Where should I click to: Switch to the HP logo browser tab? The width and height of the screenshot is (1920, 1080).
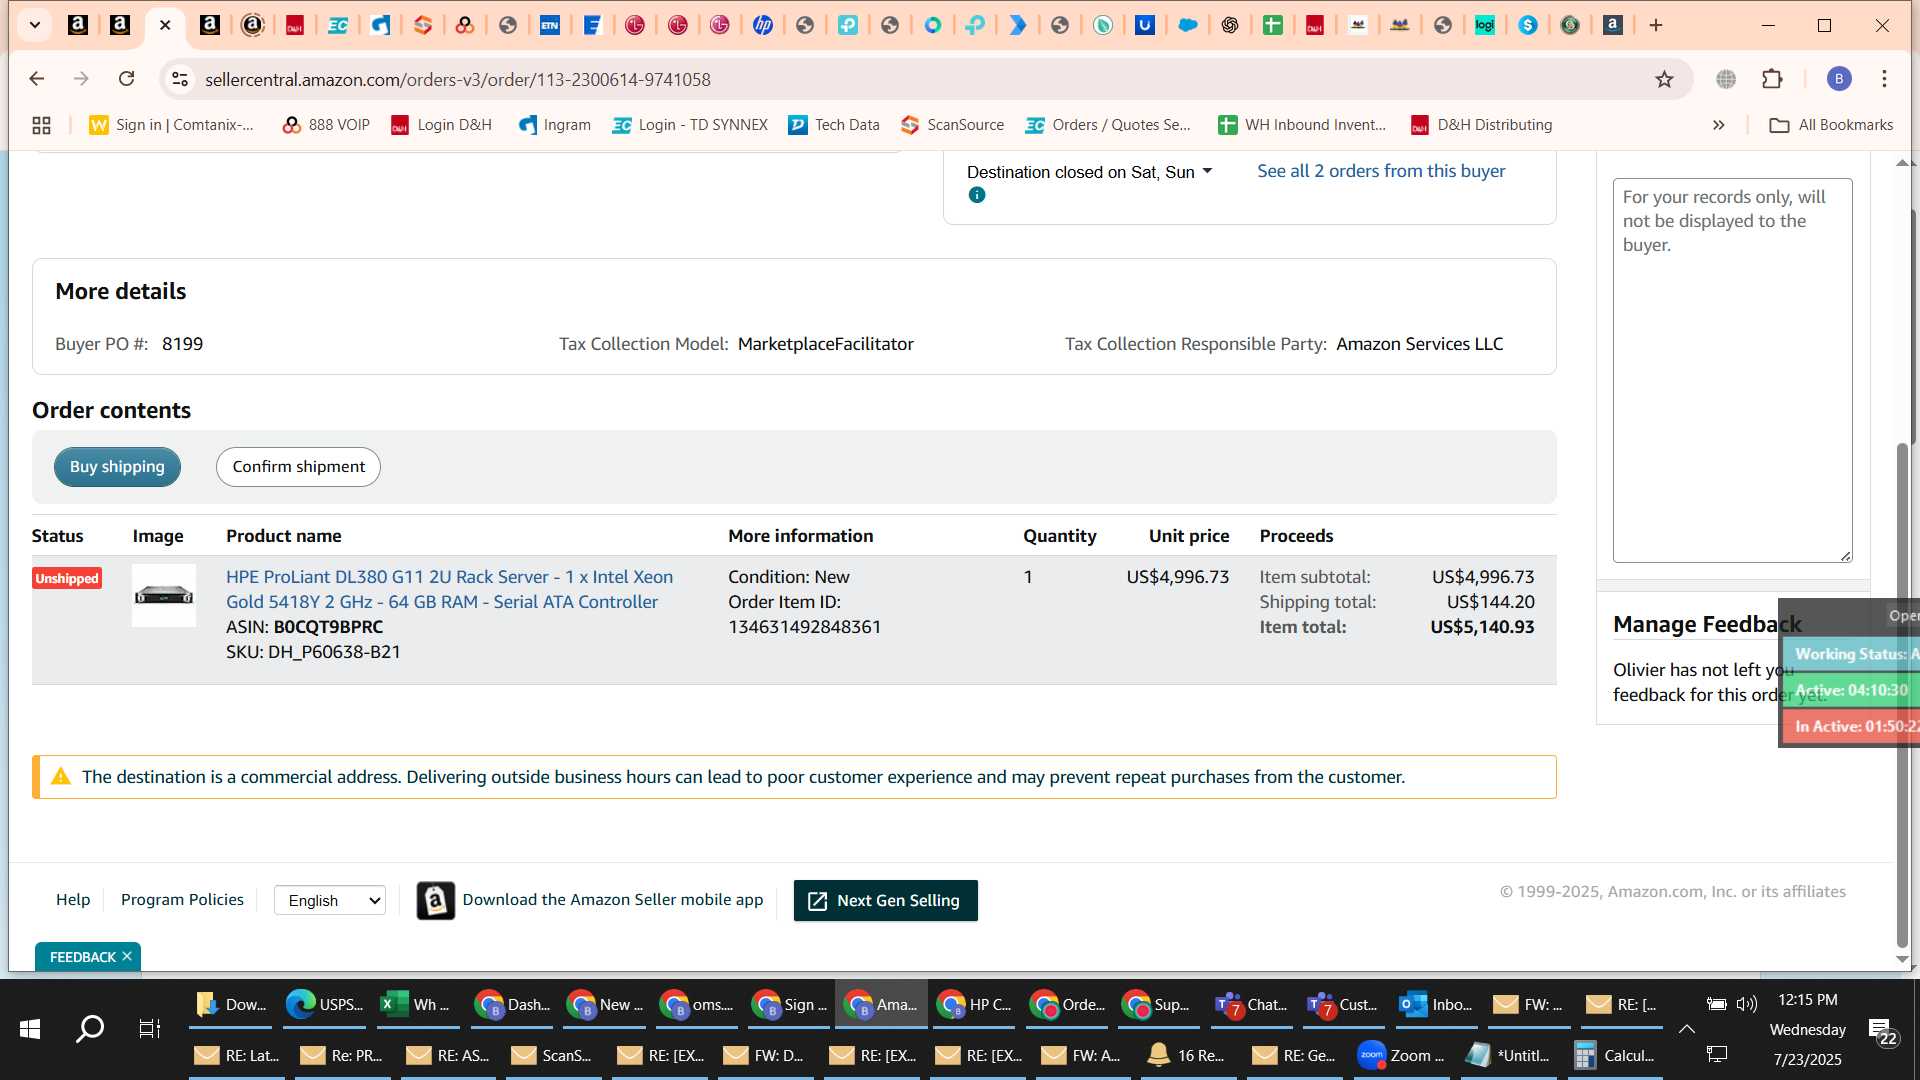pyautogui.click(x=763, y=25)
